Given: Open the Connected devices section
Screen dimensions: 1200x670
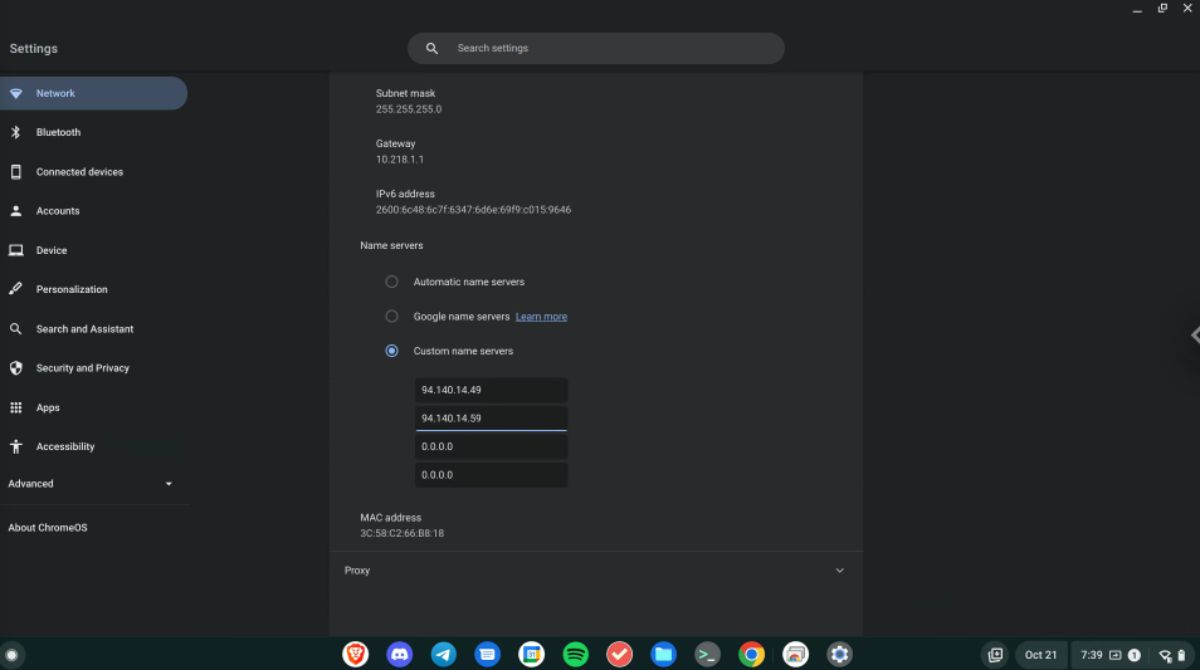Looking at the screenshot, I should click(79, 172).
